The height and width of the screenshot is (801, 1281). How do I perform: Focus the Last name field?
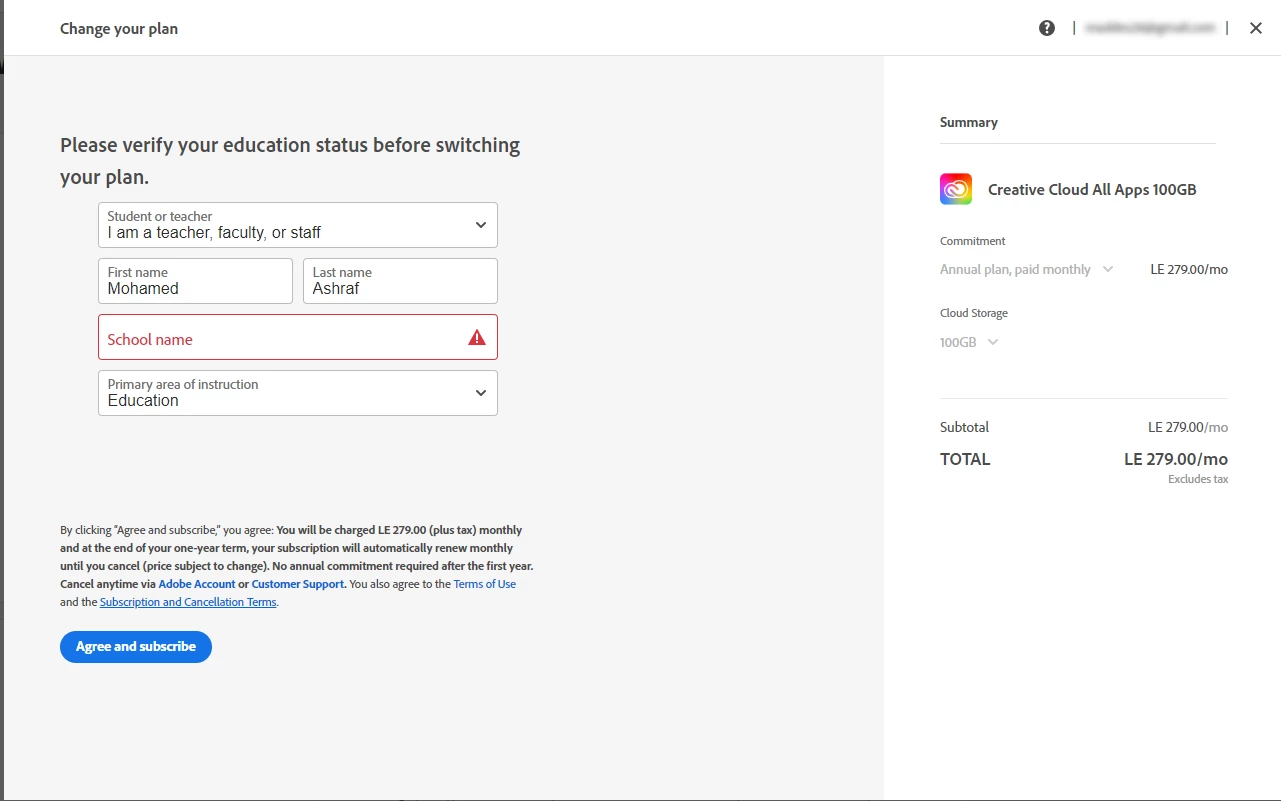(x=400, y=281)
